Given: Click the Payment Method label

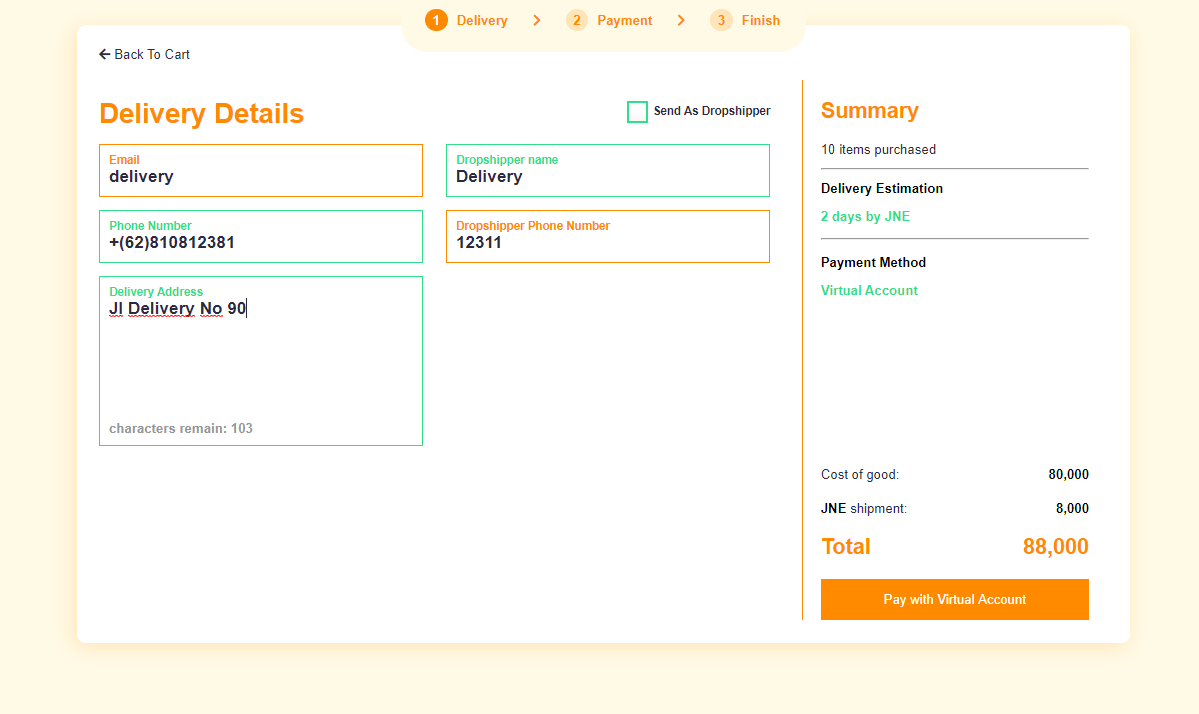Looking at the screenshot, I should click(873, 263).
